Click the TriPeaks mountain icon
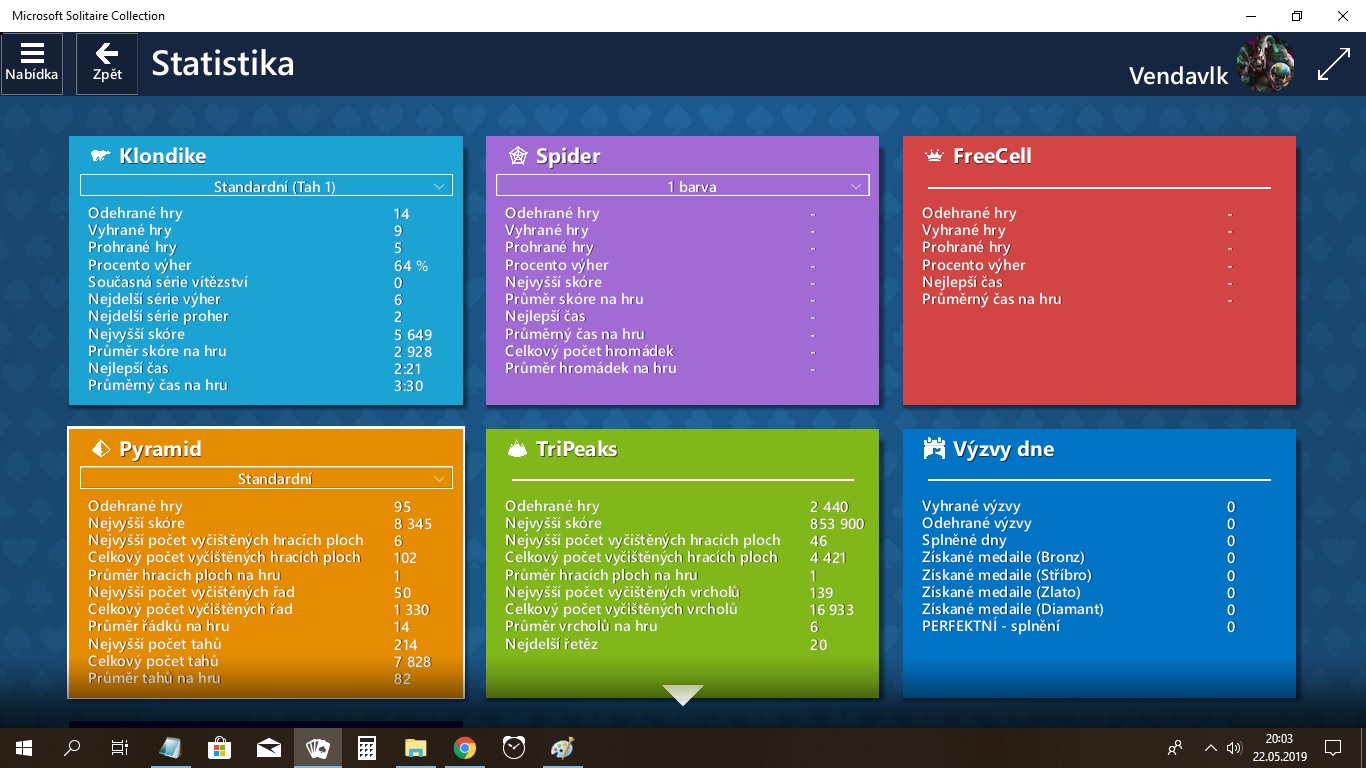The height and width of the screenshot is (768, 1366). (517, 449)
